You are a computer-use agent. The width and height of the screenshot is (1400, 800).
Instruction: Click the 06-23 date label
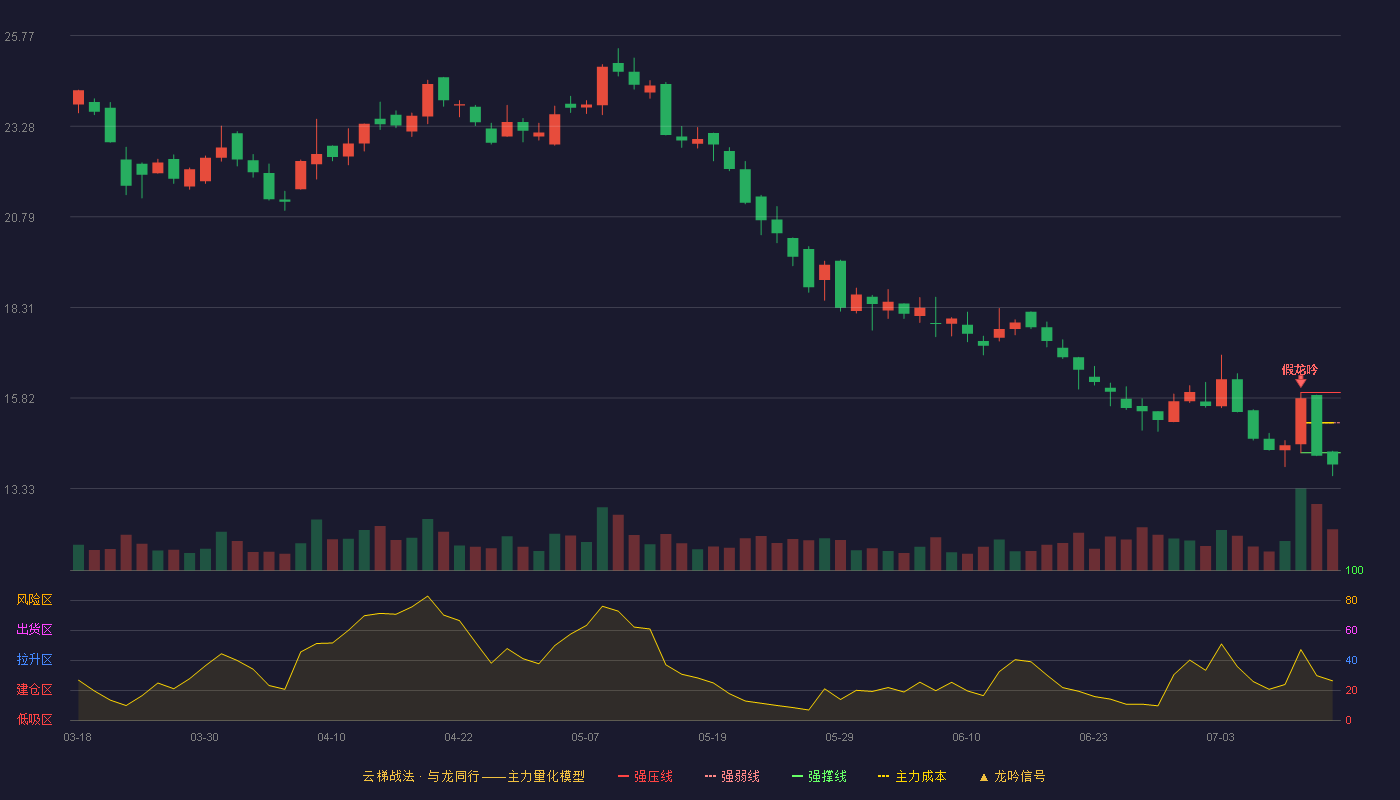point(1093,737)
